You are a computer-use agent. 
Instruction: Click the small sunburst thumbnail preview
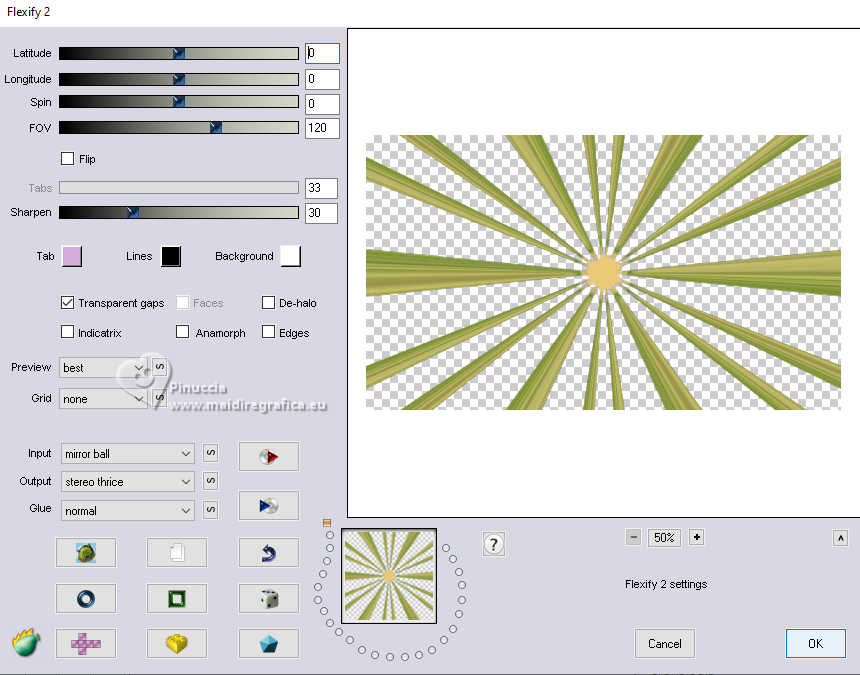[x=389, y=576]
